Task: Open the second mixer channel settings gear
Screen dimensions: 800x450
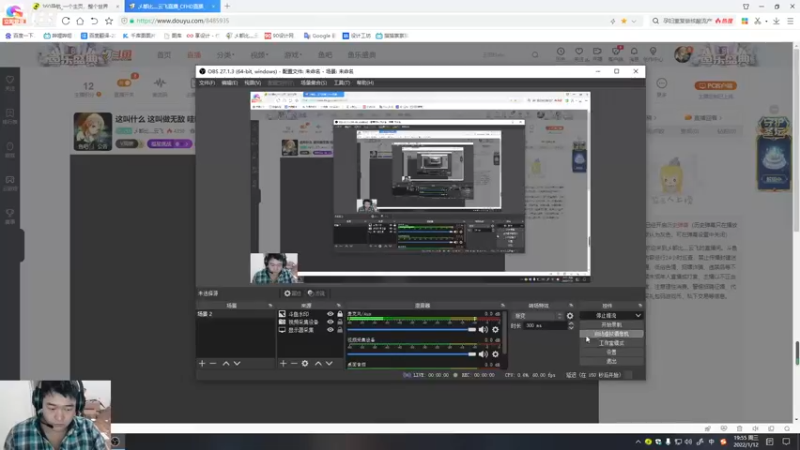Action: click(495, 354)
